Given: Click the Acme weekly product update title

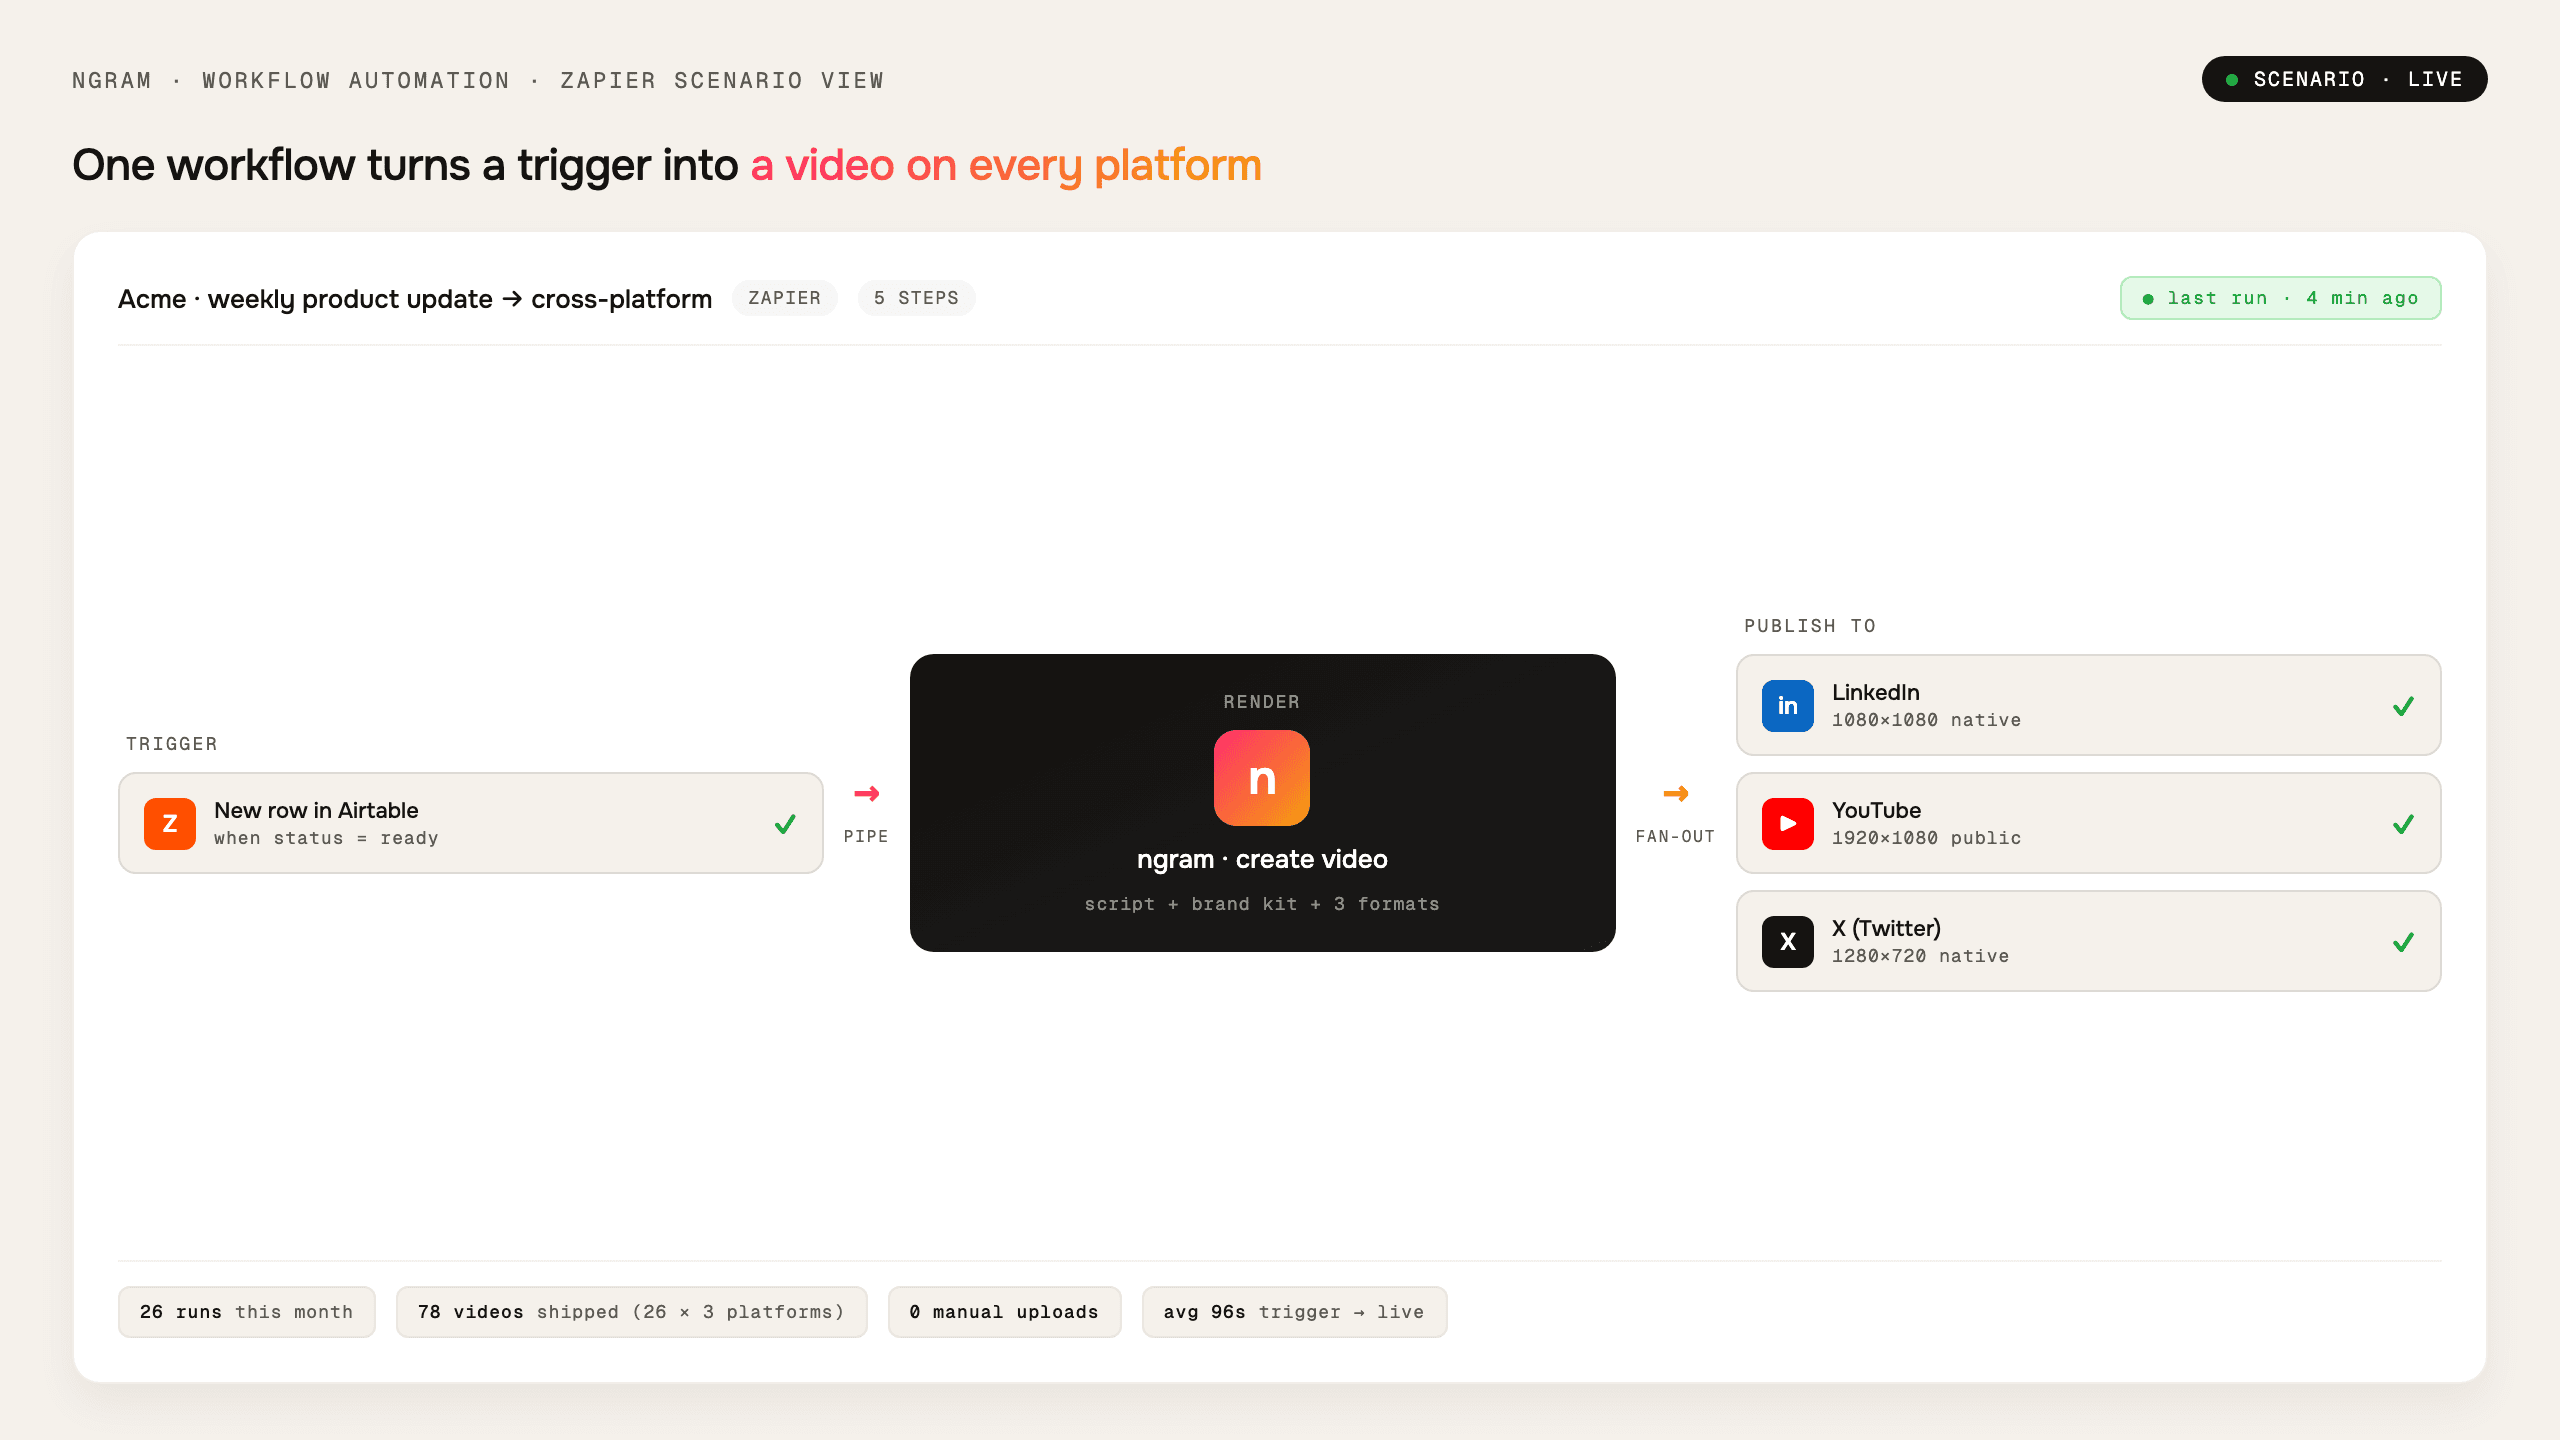Looking at the screenshot, I should [415, 299].
